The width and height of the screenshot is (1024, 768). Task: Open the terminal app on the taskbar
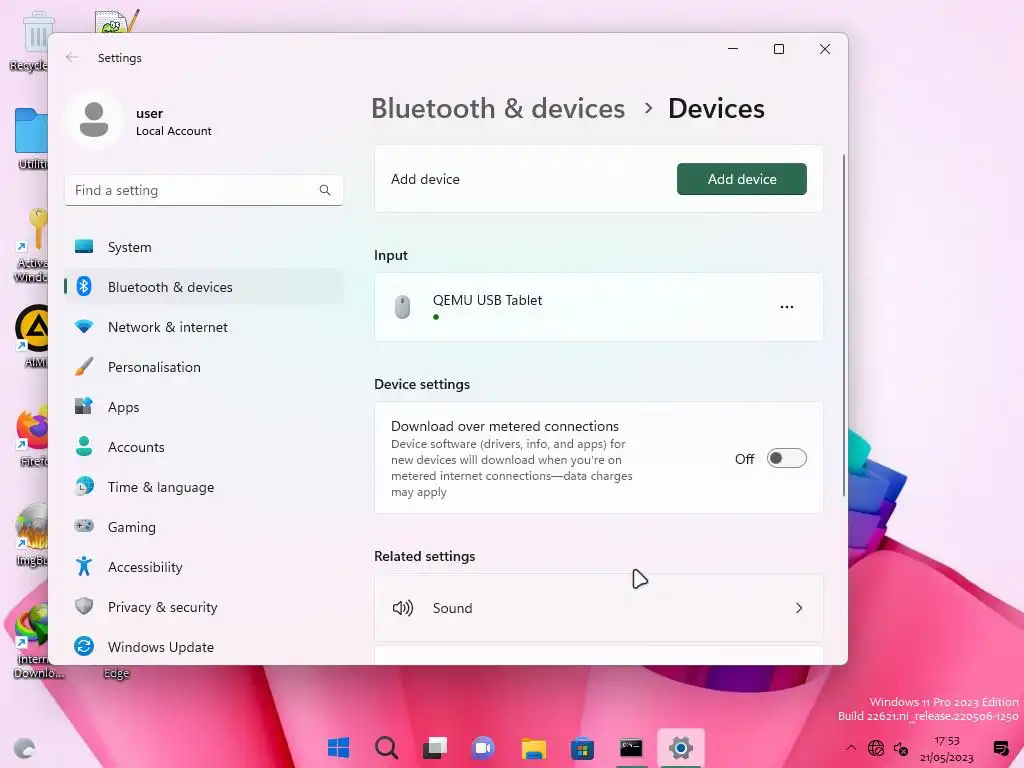631,748
